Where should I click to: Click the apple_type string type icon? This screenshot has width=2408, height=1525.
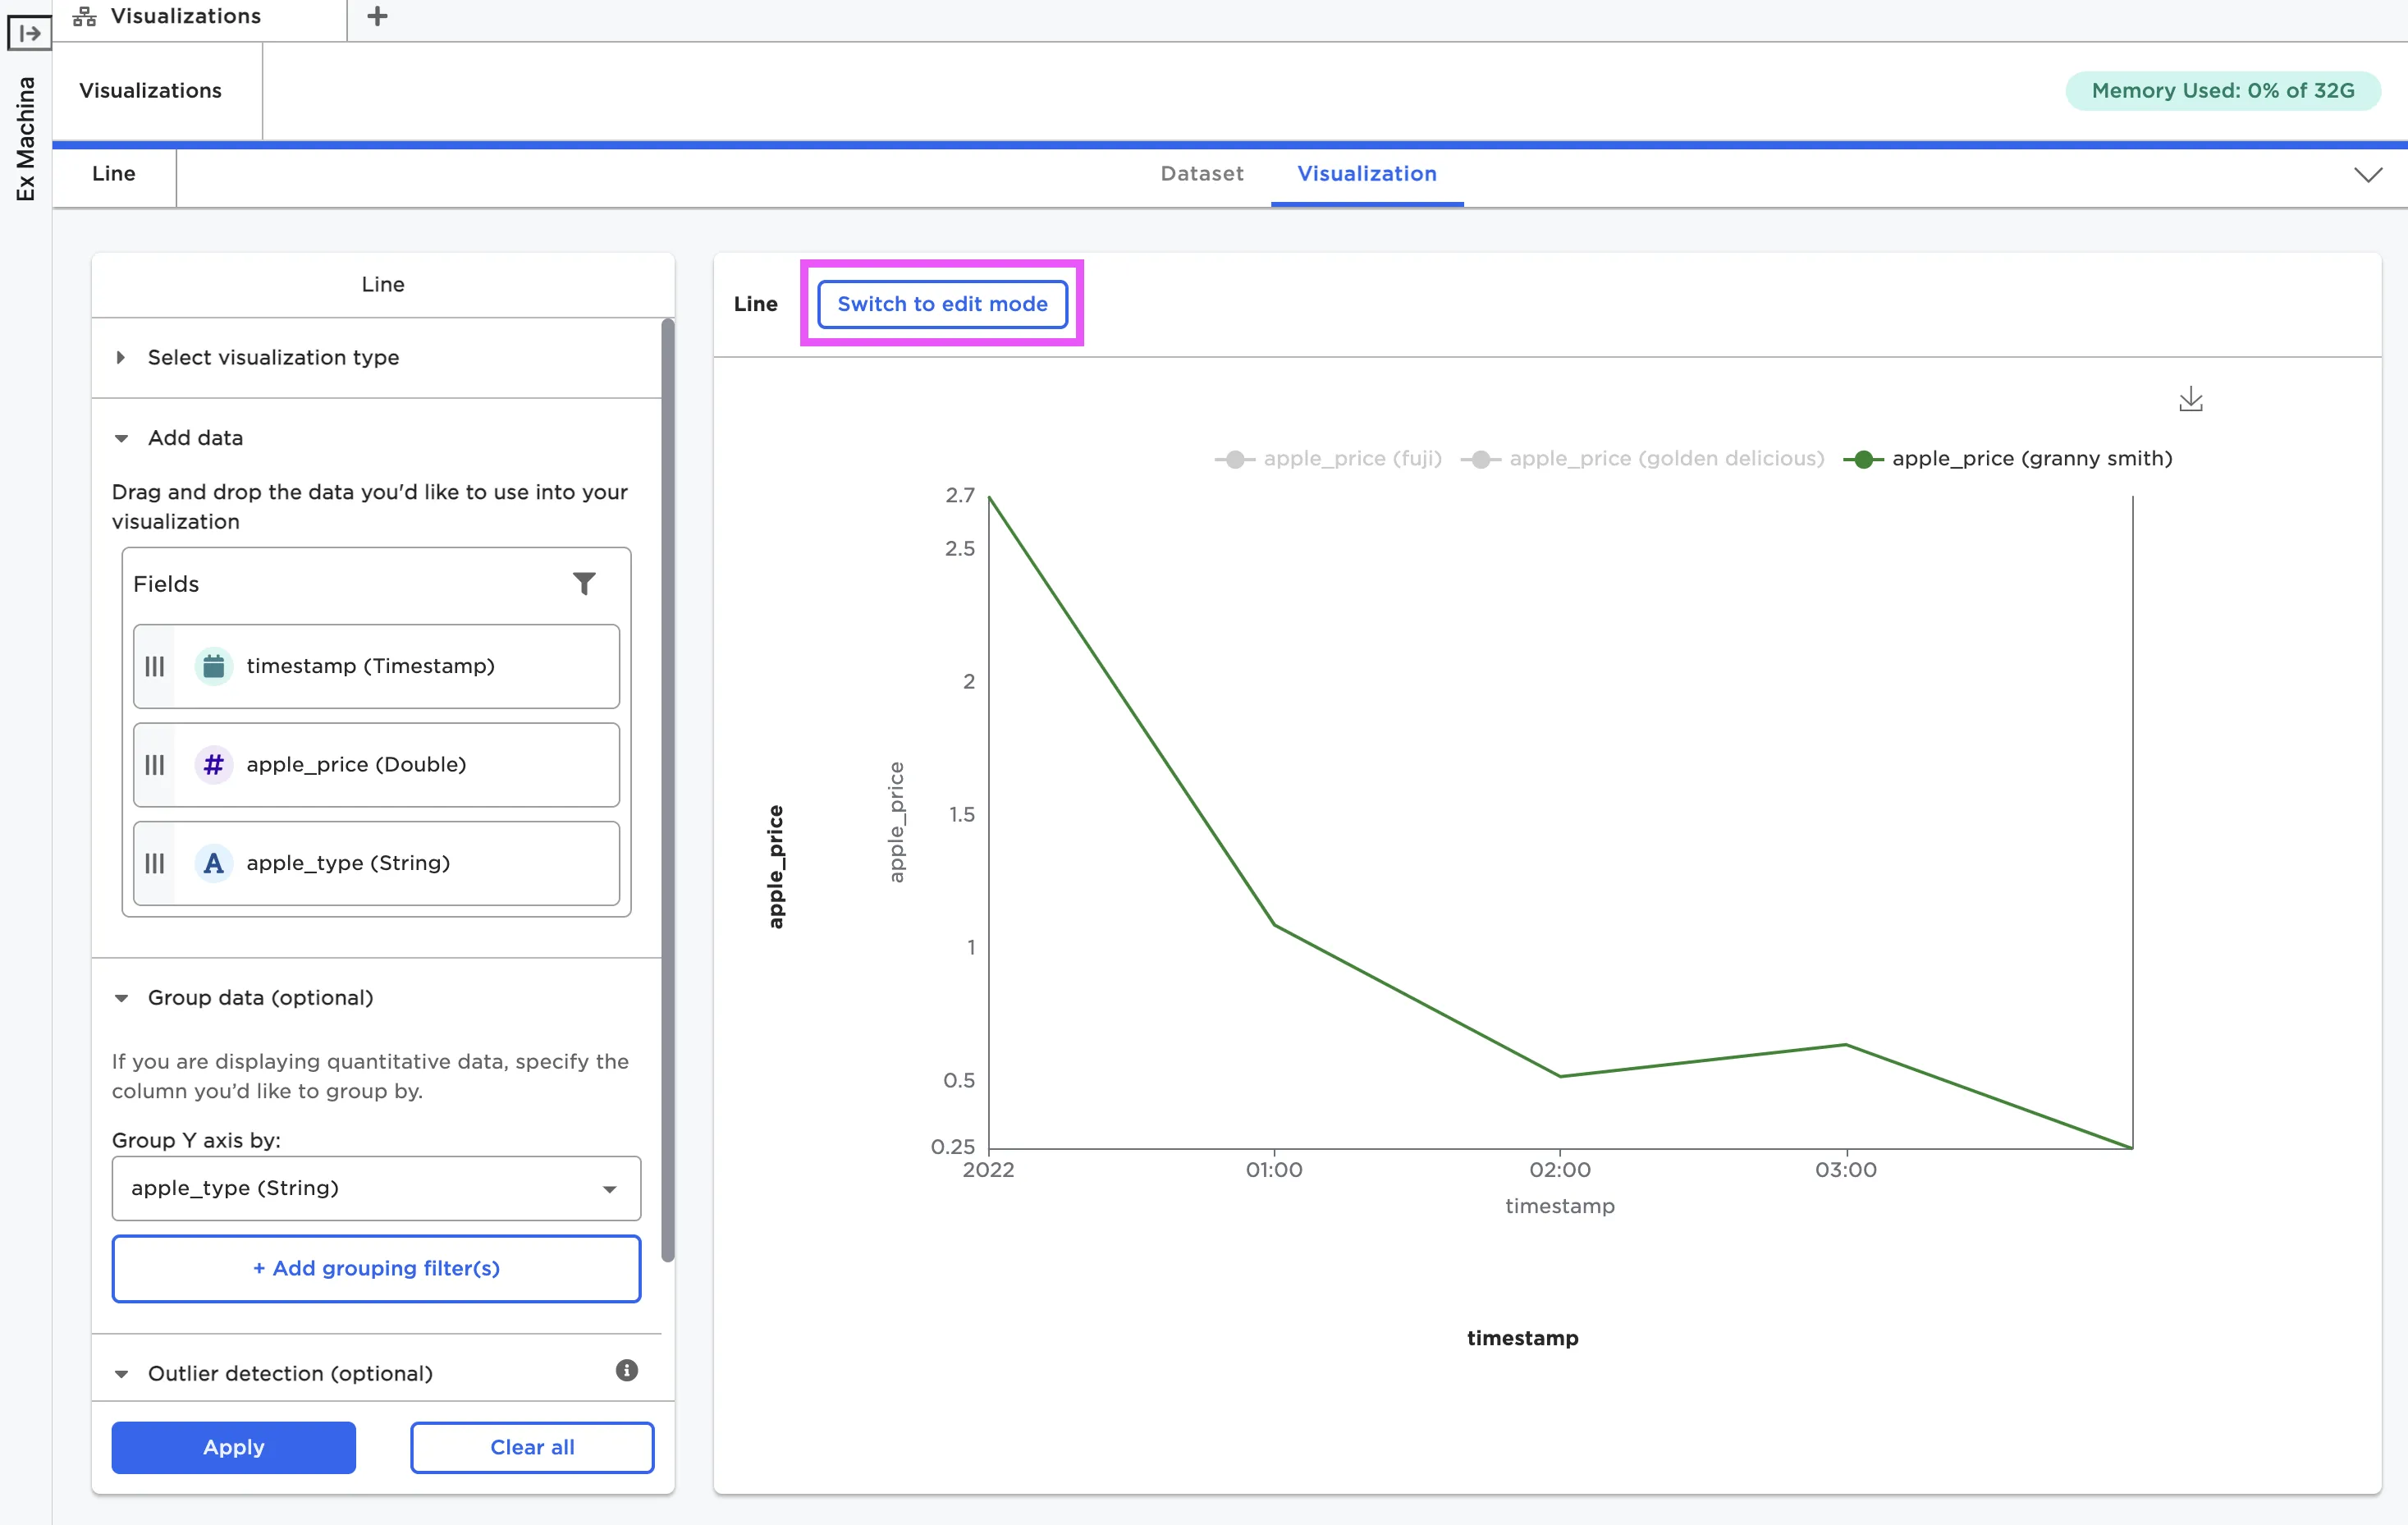point(213,863)
